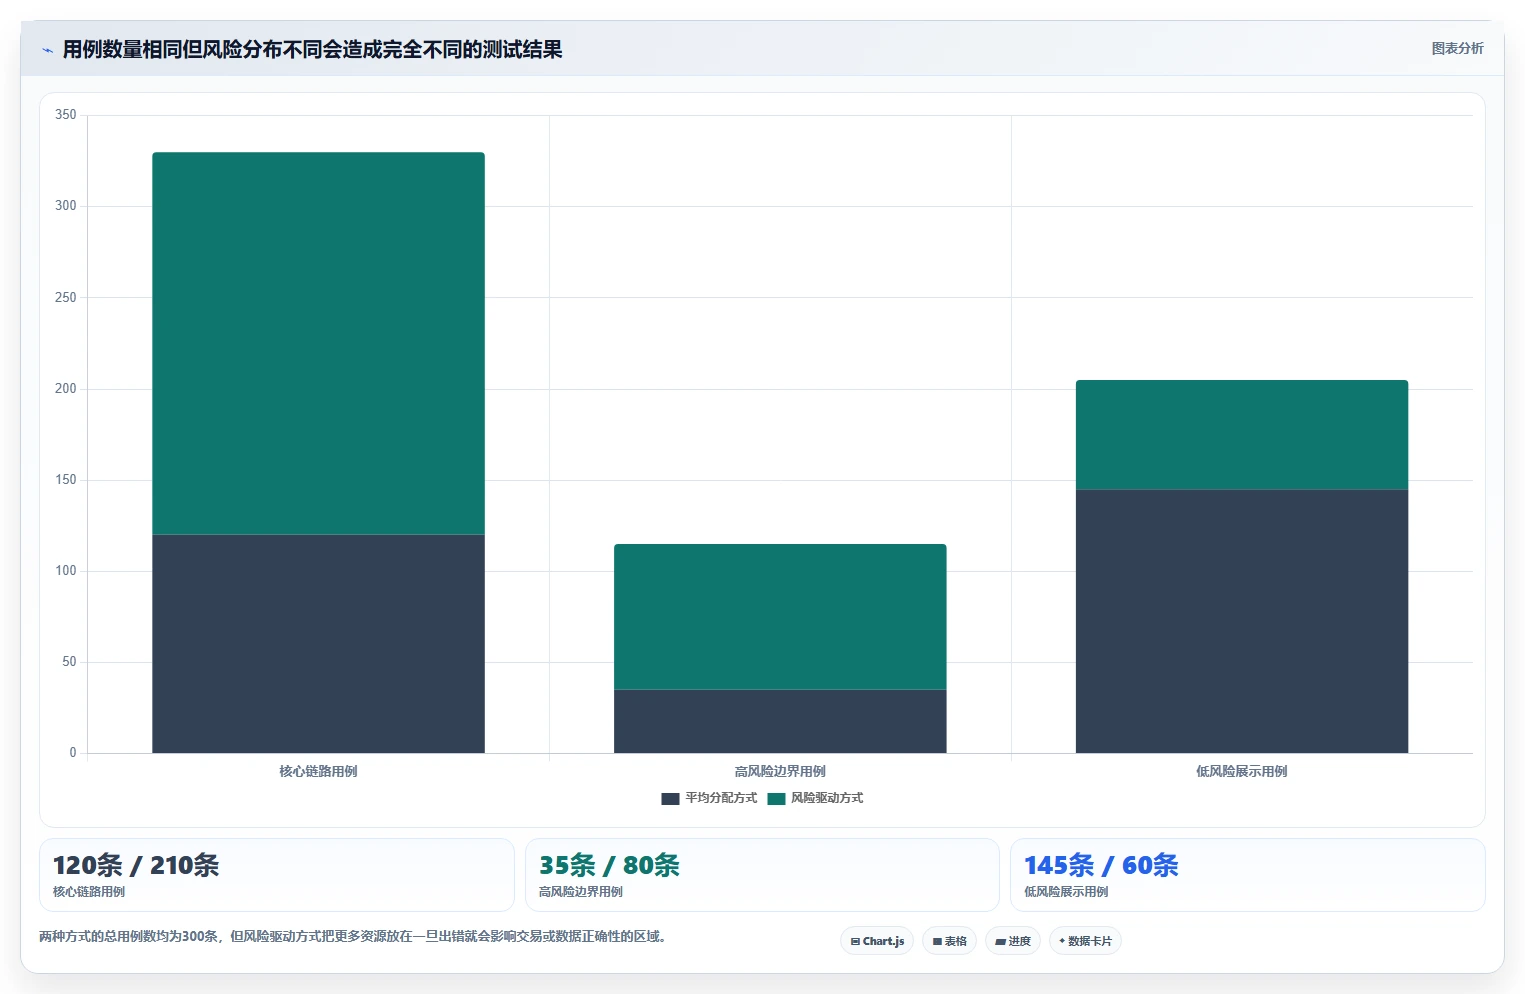Click the 低风险展示用例 caption in the third card

[x=1066, y=892]
